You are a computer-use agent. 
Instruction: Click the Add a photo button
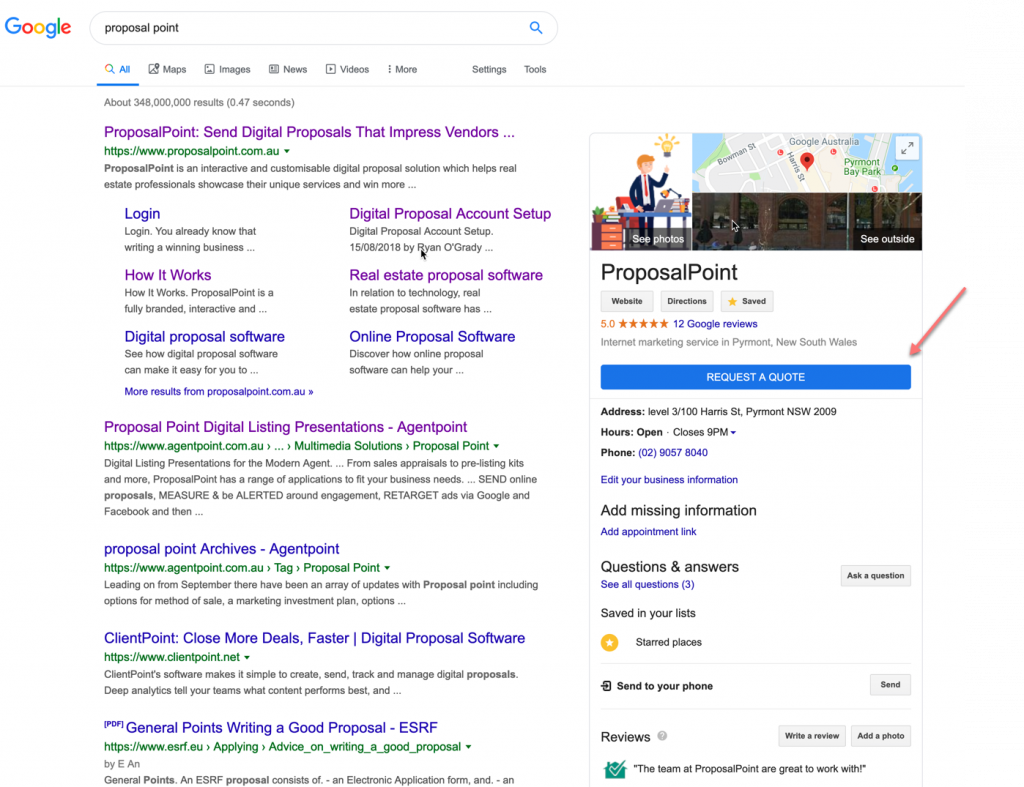[880, 735]
